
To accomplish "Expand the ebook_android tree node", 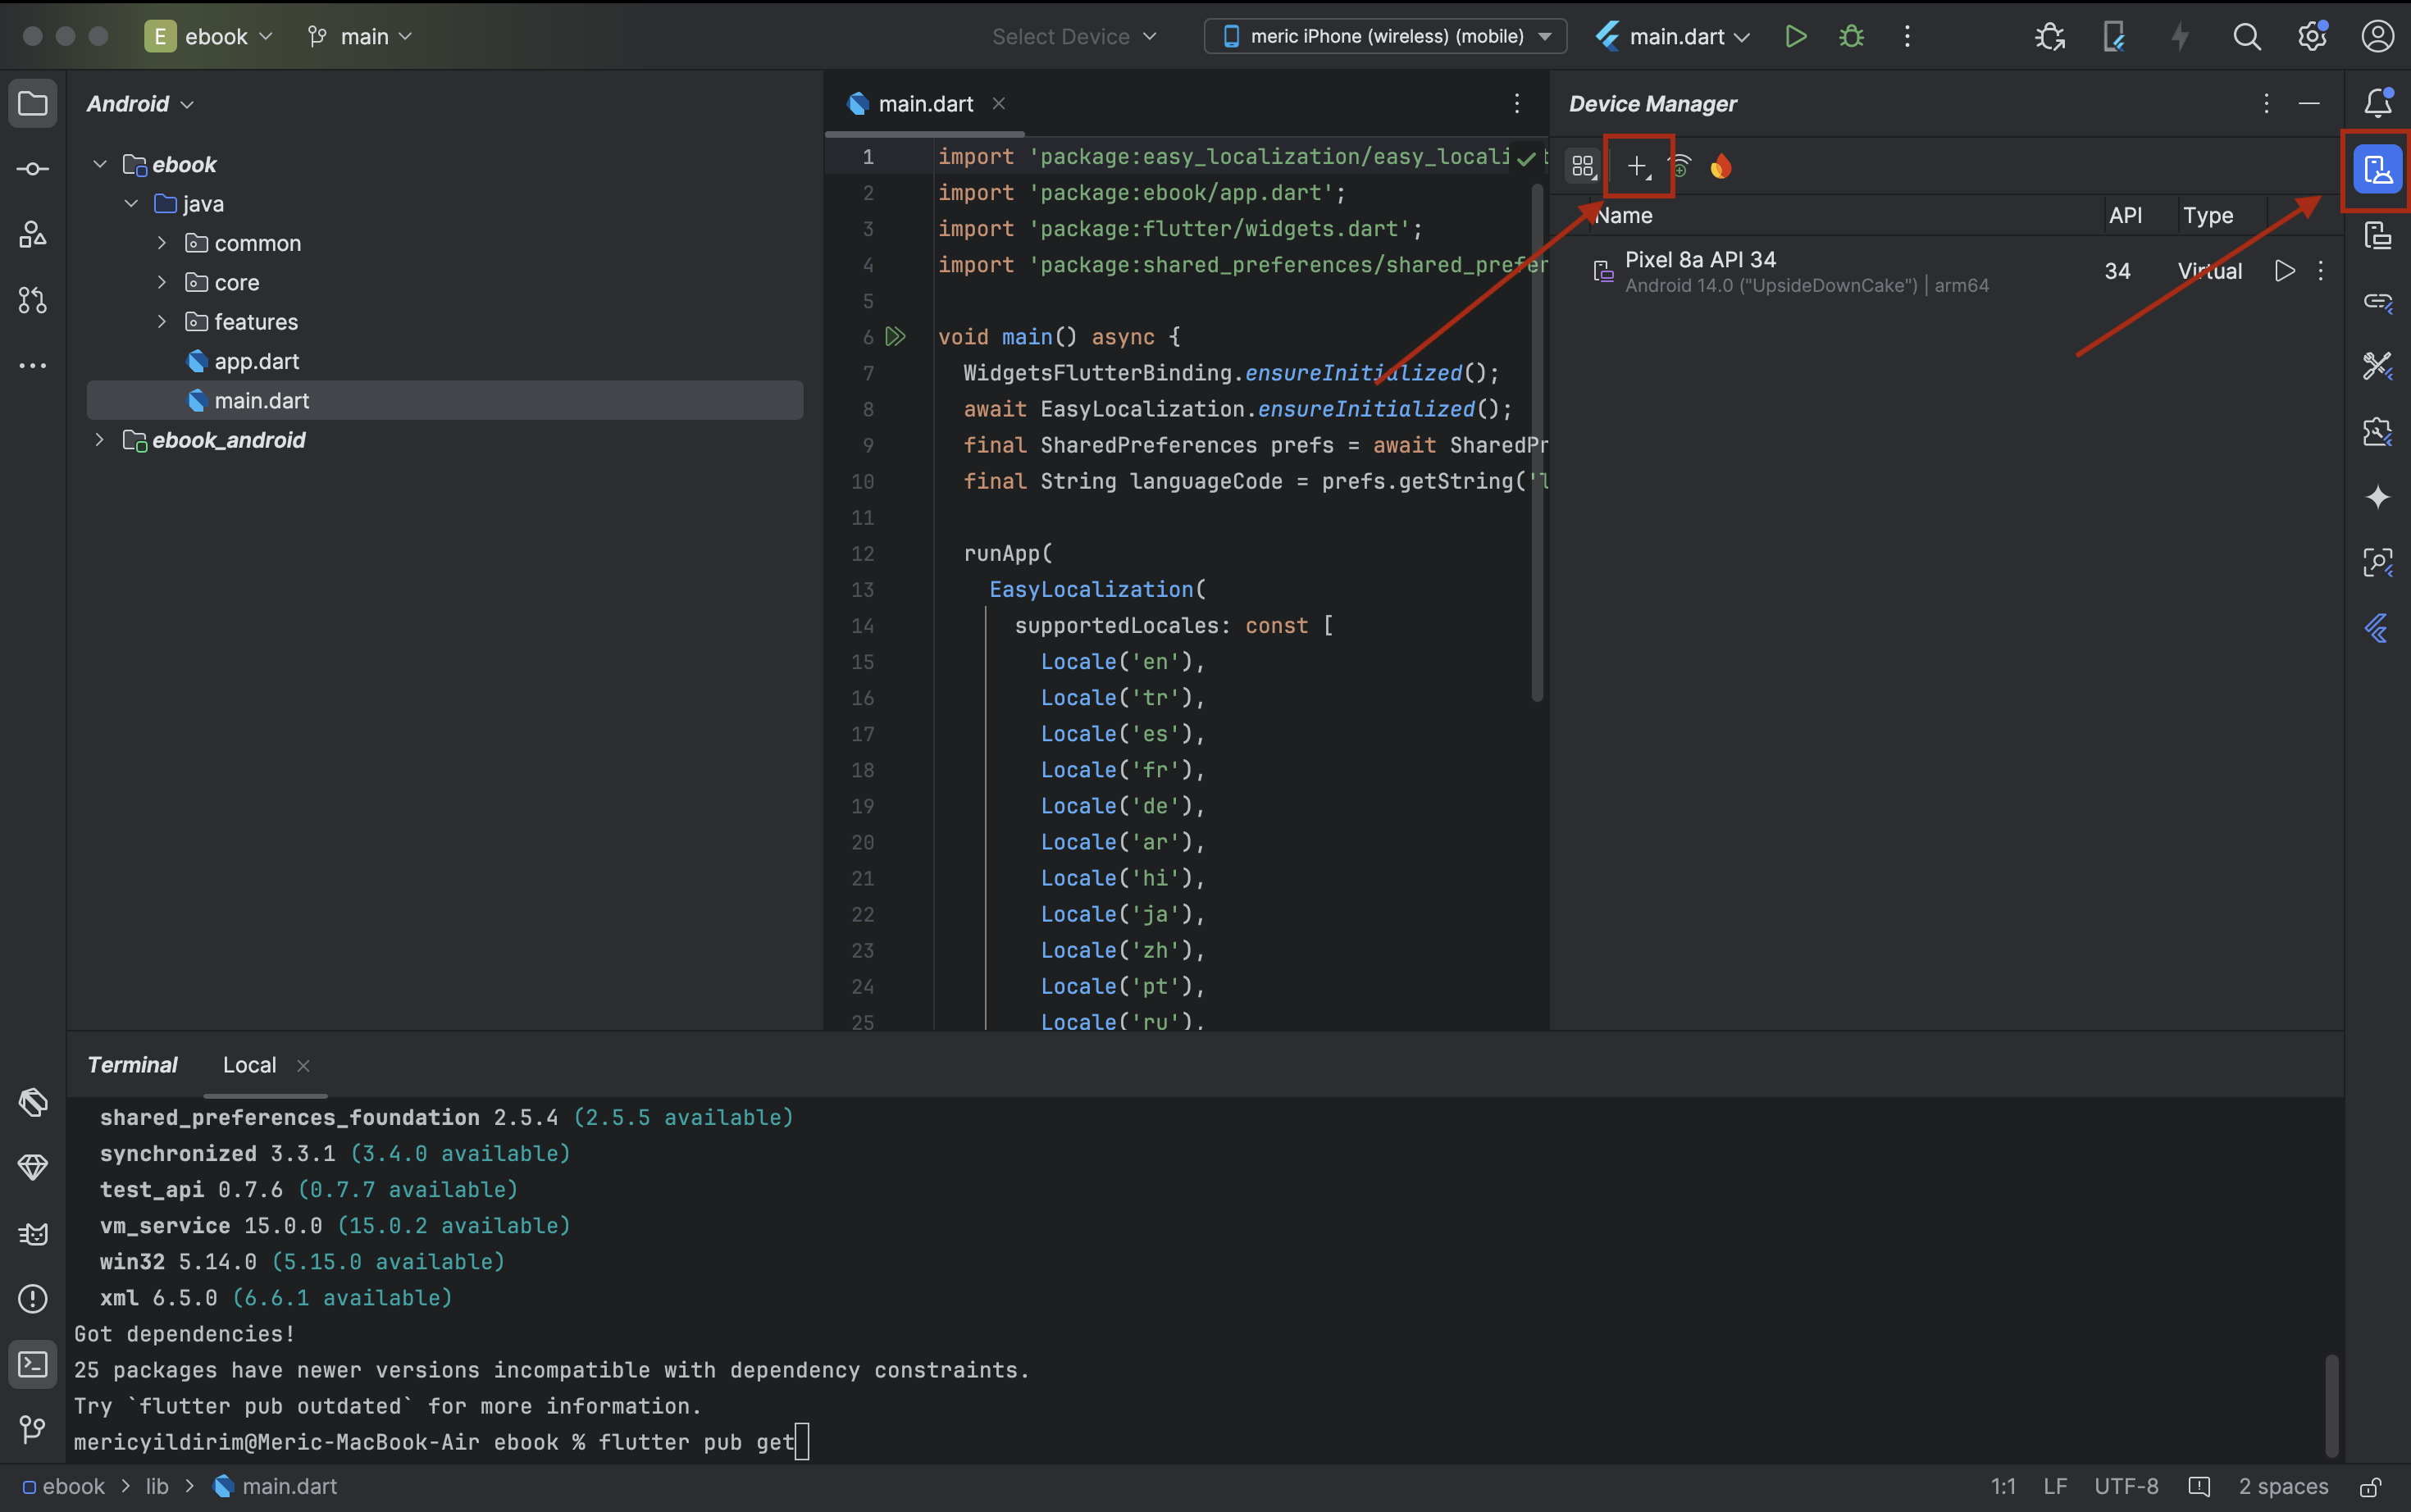I will [99, 440].
